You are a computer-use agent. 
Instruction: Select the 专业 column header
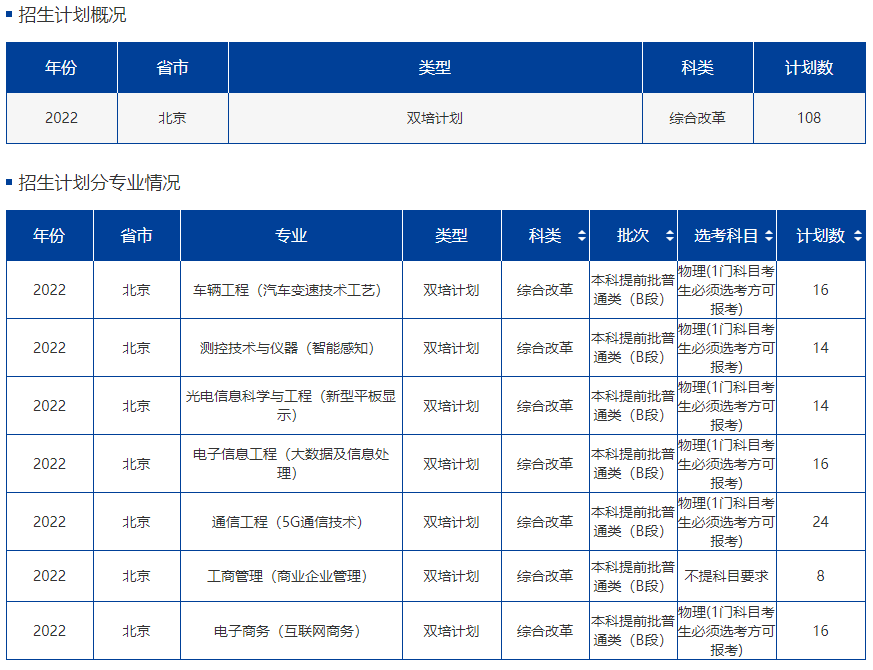pos(291,236)
